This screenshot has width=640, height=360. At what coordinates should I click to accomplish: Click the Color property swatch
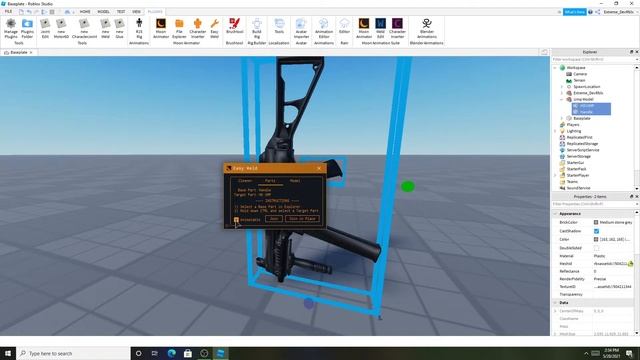[x=596, y=239]
